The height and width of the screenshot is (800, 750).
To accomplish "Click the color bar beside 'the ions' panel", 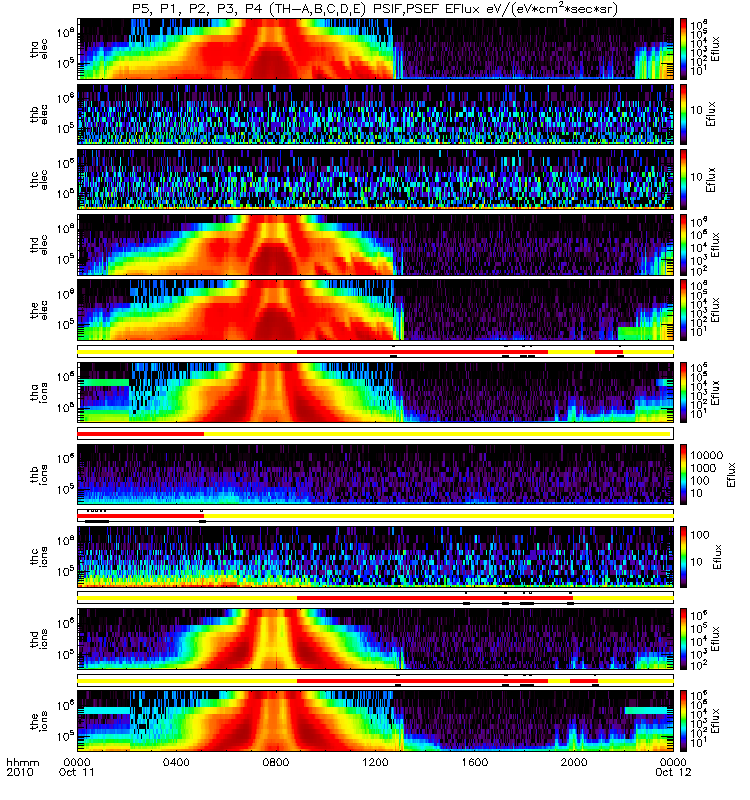I will tap(684, 721).
